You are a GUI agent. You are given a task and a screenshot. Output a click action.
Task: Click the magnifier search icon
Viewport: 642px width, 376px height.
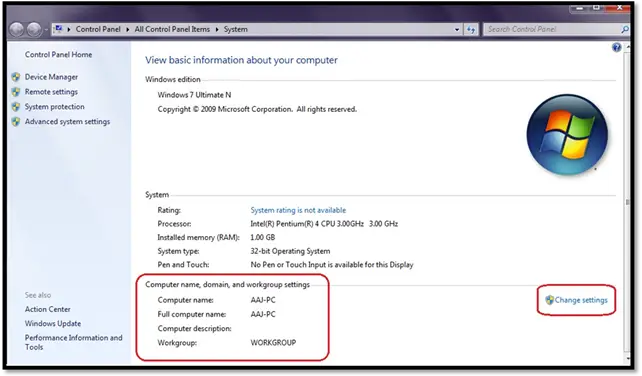pyautogui.click(x=625, y=29)
